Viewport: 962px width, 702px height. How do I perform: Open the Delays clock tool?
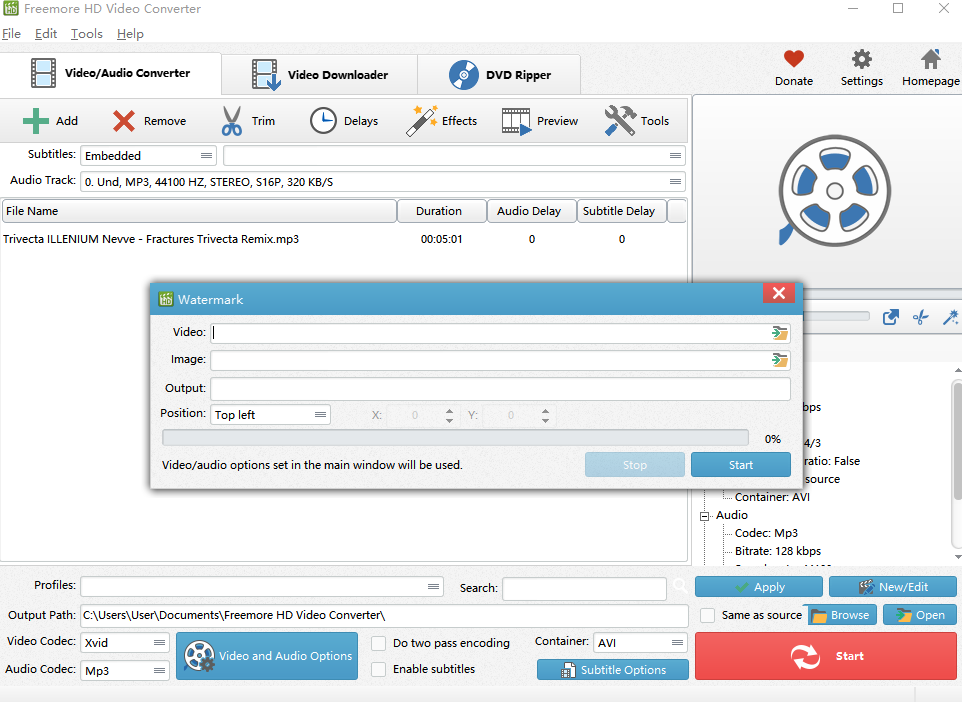(323, 121)
